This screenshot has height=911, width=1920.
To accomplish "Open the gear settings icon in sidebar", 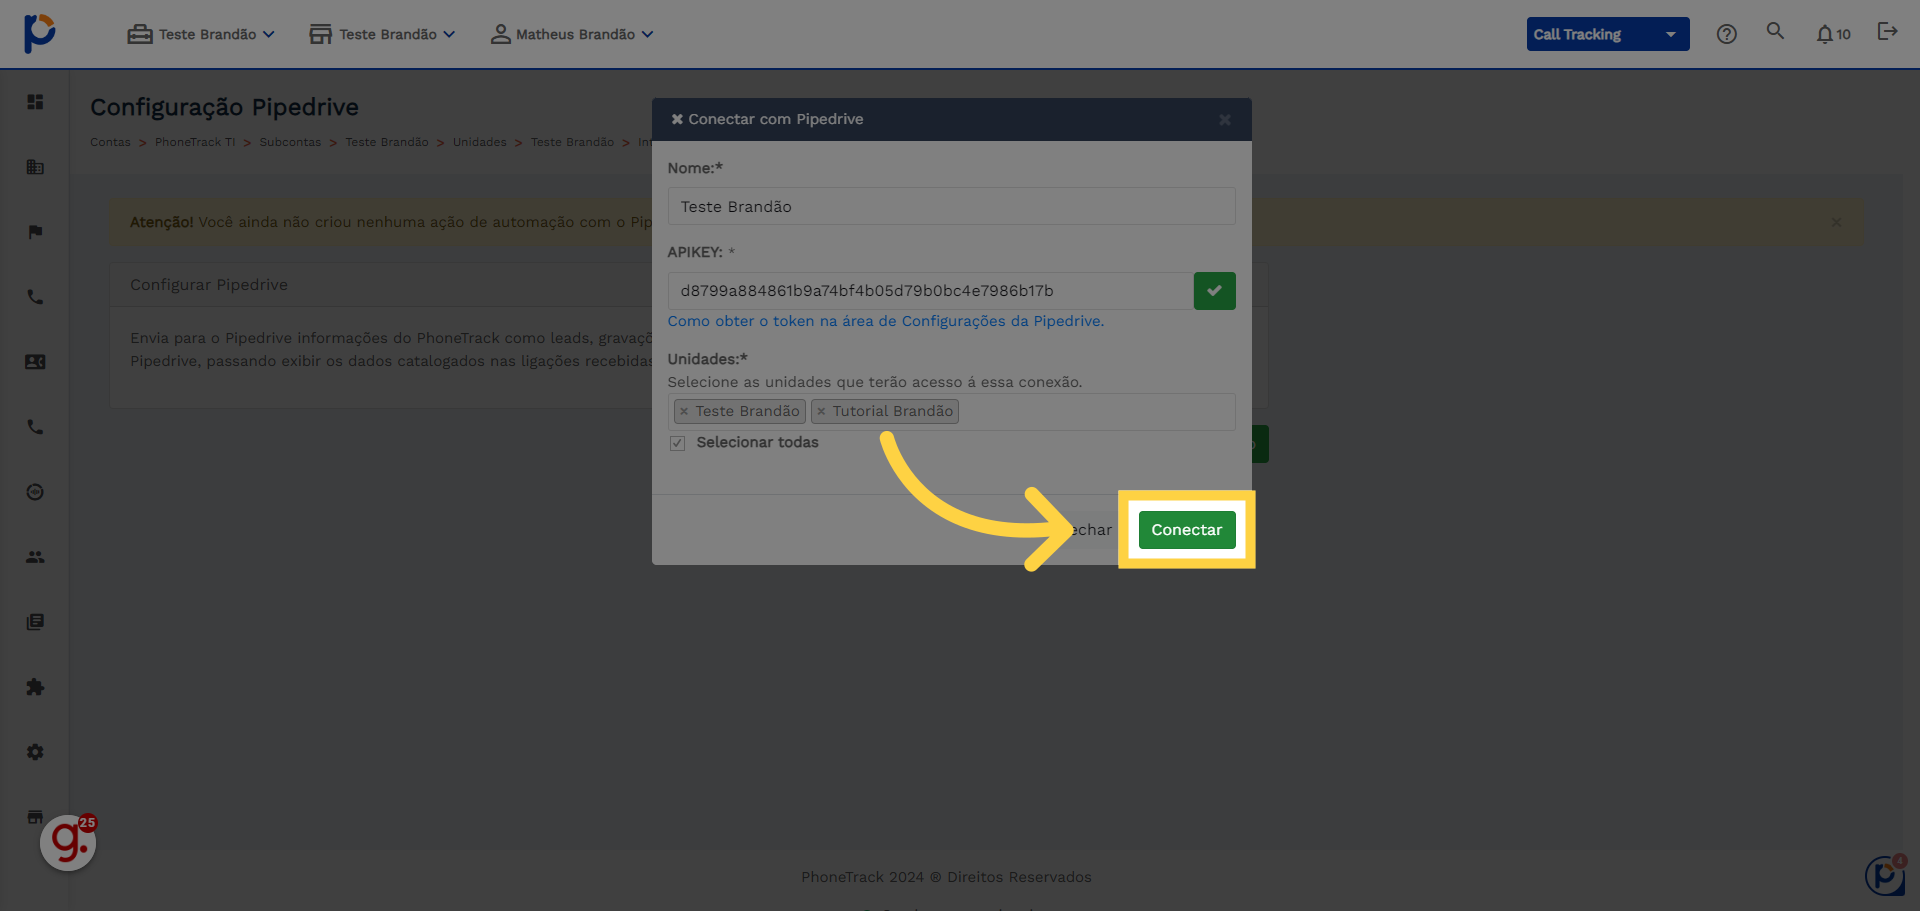I will coord(35,752).
